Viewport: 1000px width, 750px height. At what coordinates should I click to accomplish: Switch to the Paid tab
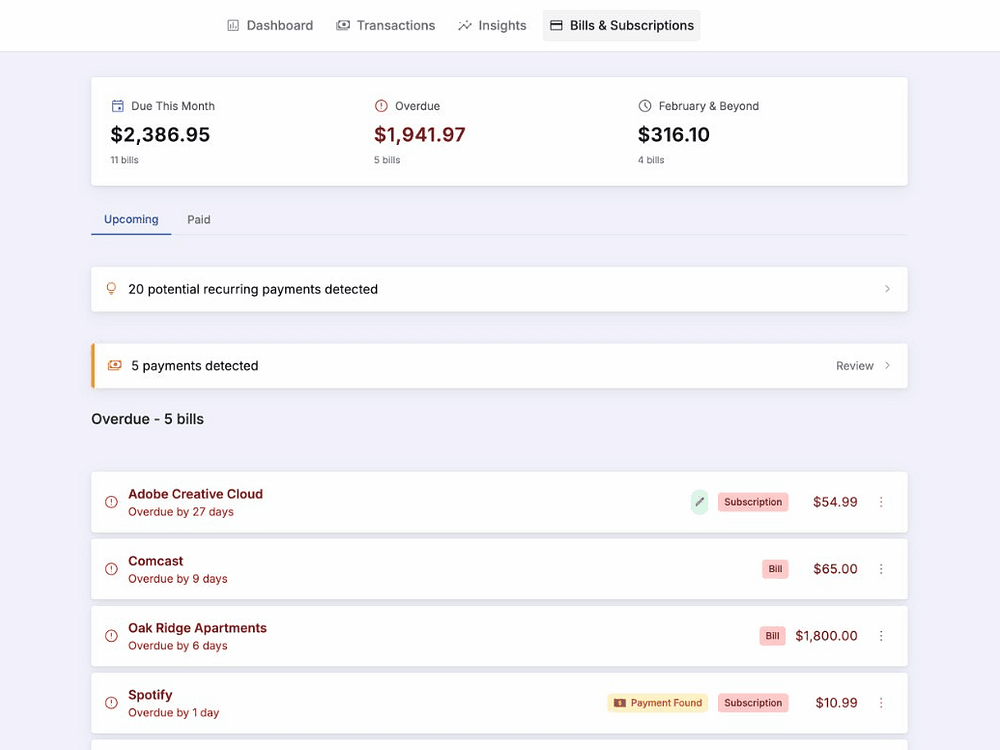click(x=199, y=220)
